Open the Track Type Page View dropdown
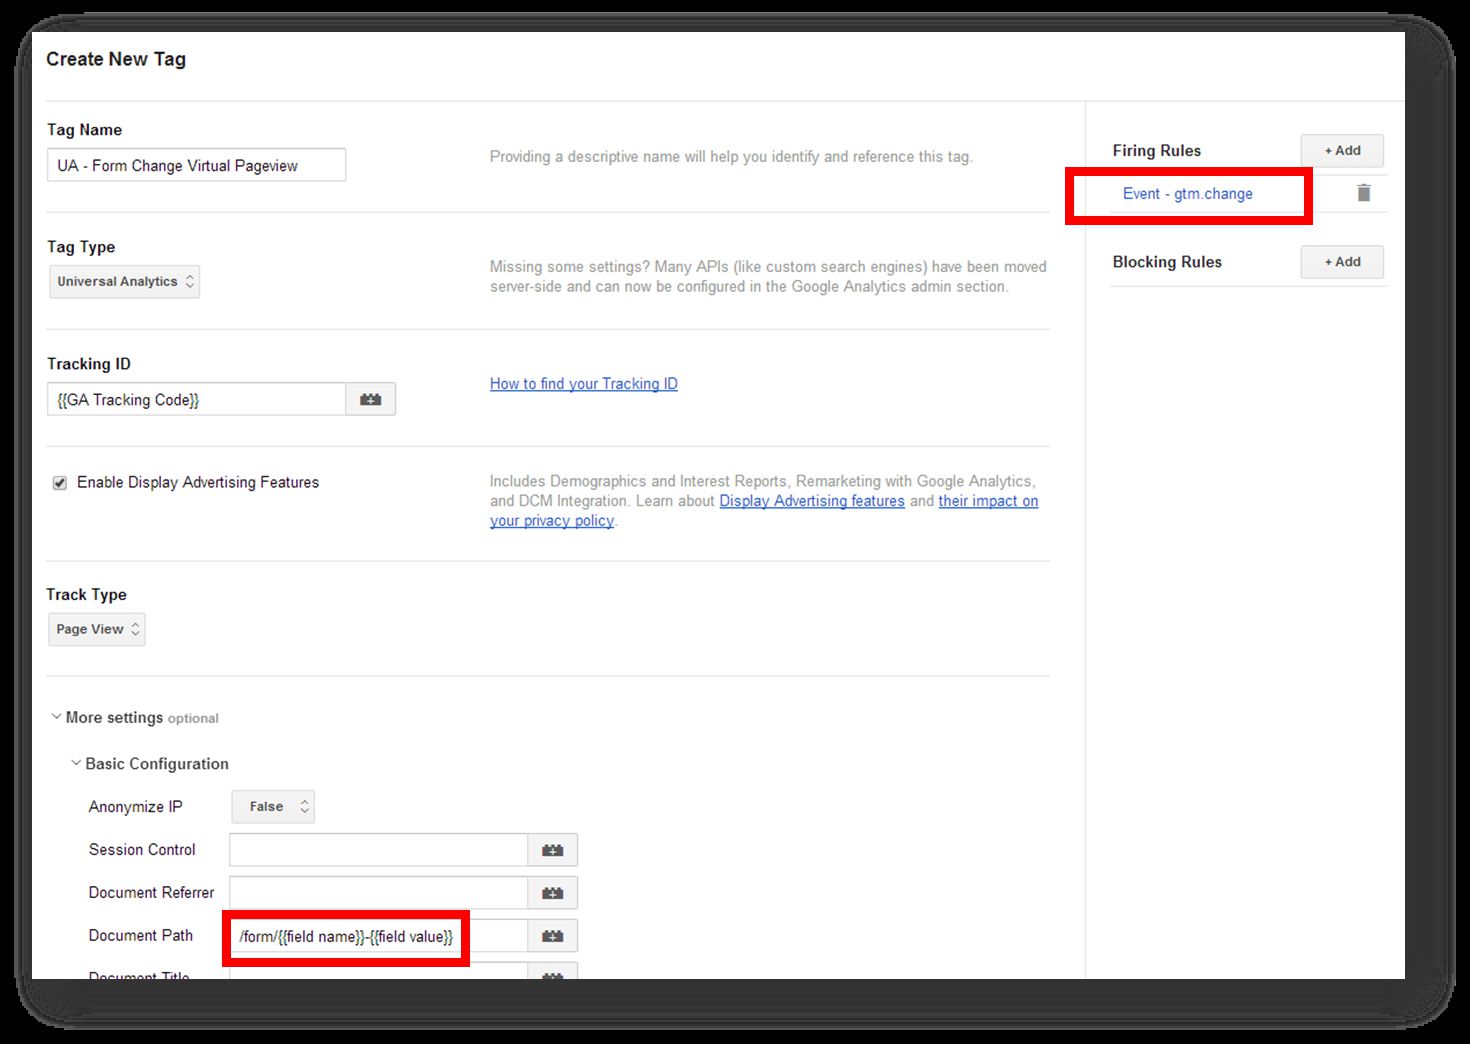 tap(97, 629)
